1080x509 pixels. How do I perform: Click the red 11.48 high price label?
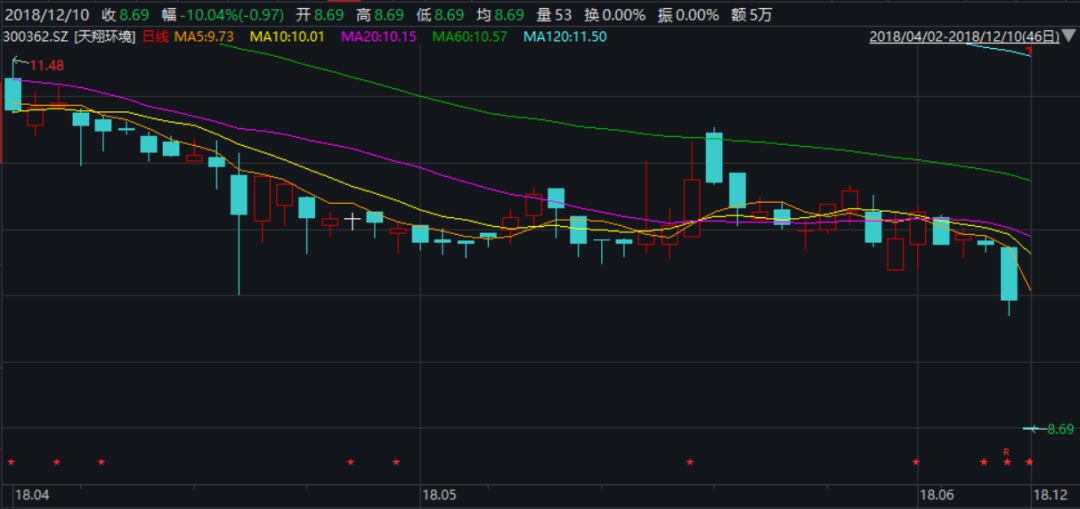[47, 65]
